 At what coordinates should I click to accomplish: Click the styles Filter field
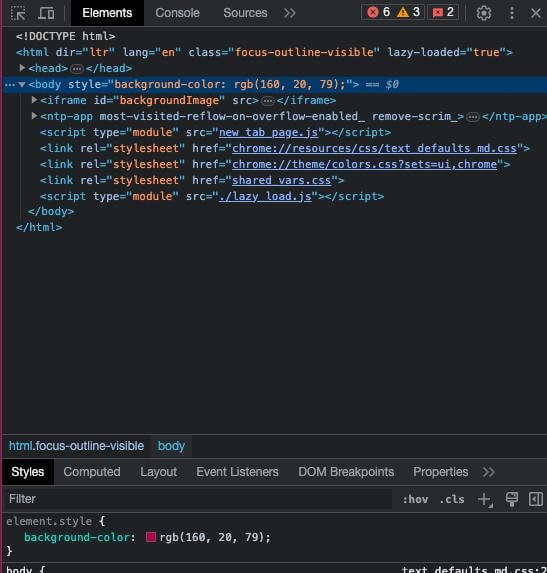tap(197, 499)
